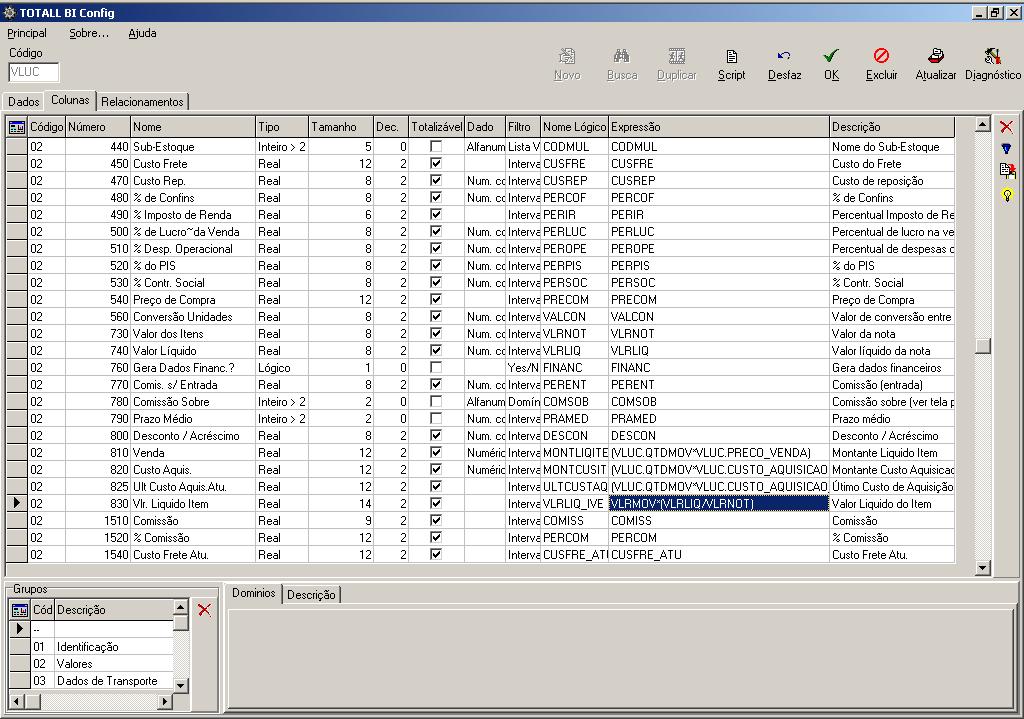Click the red X beside the columns grid
The image size is (1024, 719).
coord(1006,127)
